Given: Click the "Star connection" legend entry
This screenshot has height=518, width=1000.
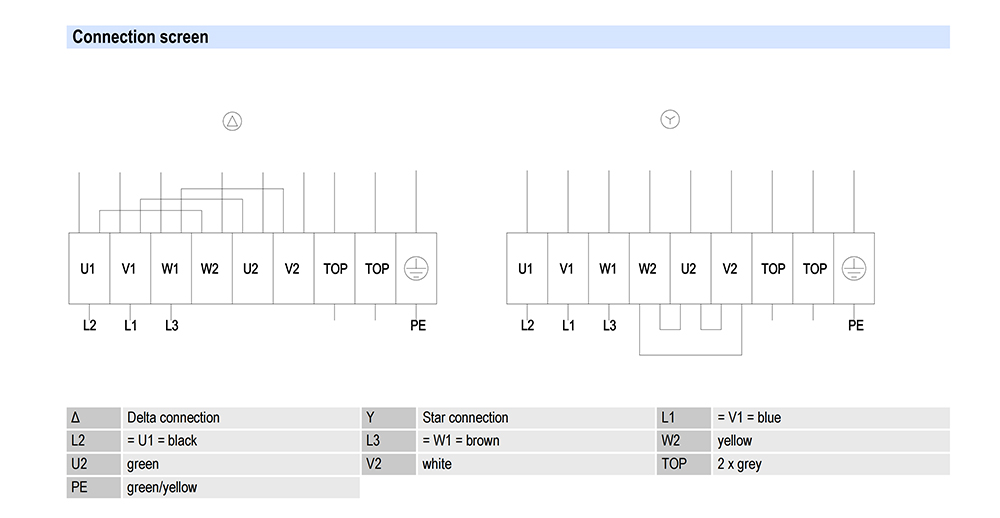Looking at the screenshot, I should pos(465,418).
